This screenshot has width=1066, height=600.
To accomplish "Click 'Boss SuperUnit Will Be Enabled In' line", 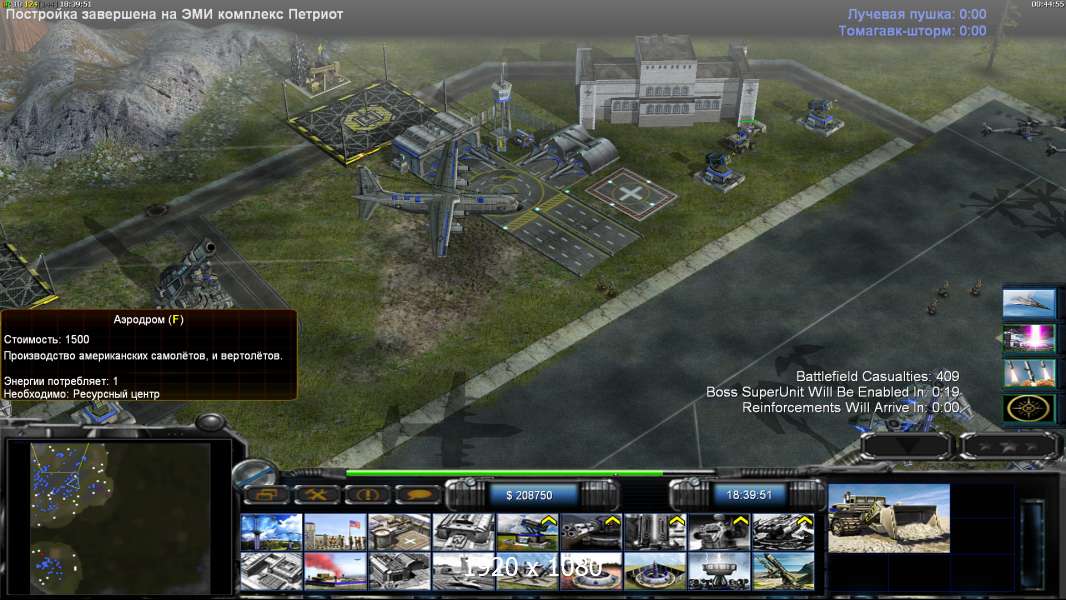I will (x=832, y=392).
